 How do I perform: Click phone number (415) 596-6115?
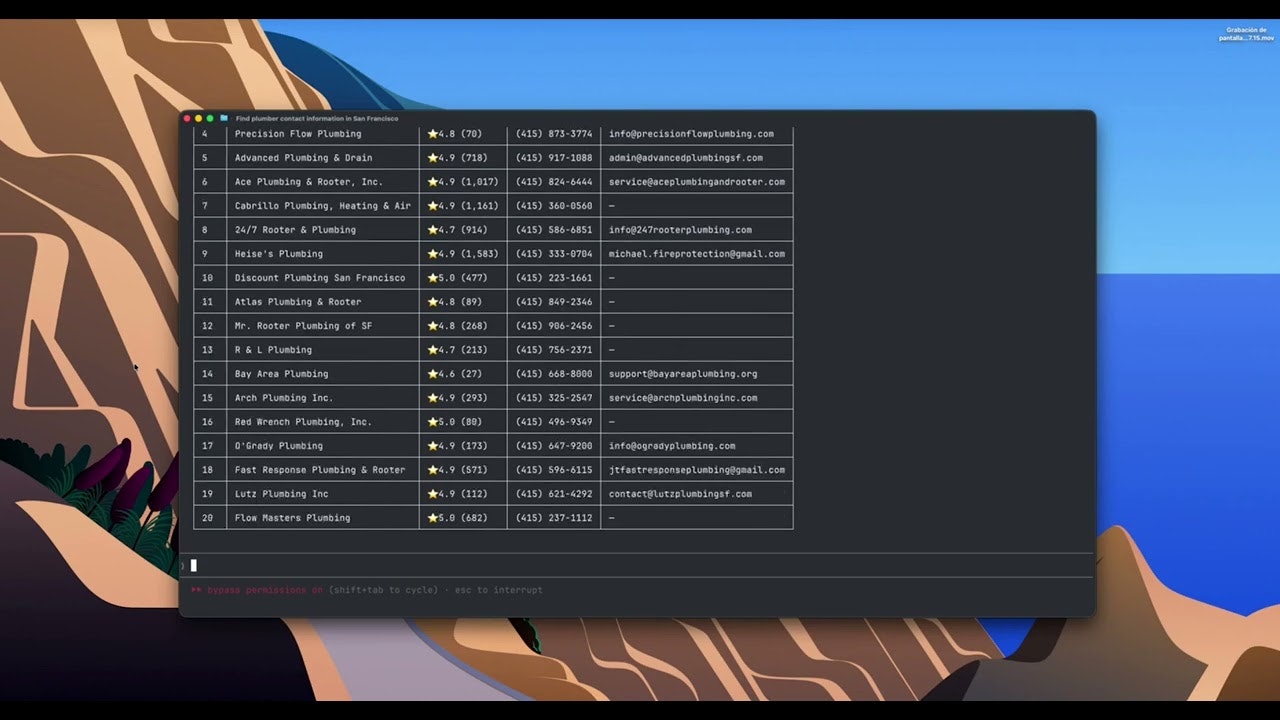554,470
